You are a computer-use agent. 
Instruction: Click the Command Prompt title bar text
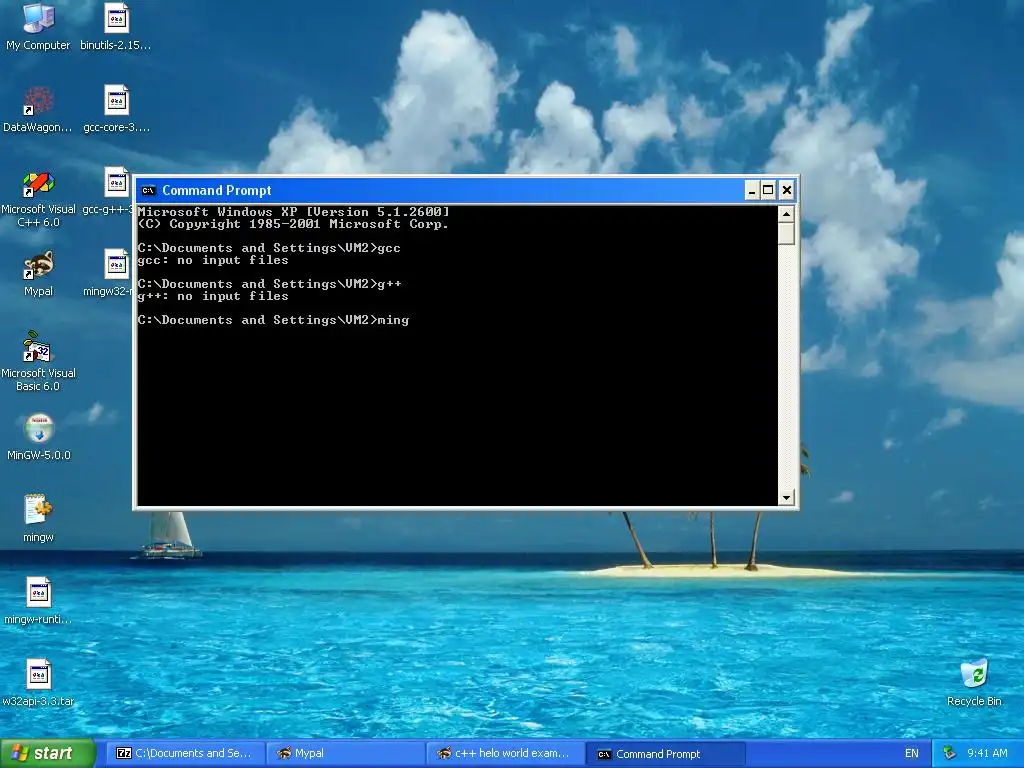216,191
